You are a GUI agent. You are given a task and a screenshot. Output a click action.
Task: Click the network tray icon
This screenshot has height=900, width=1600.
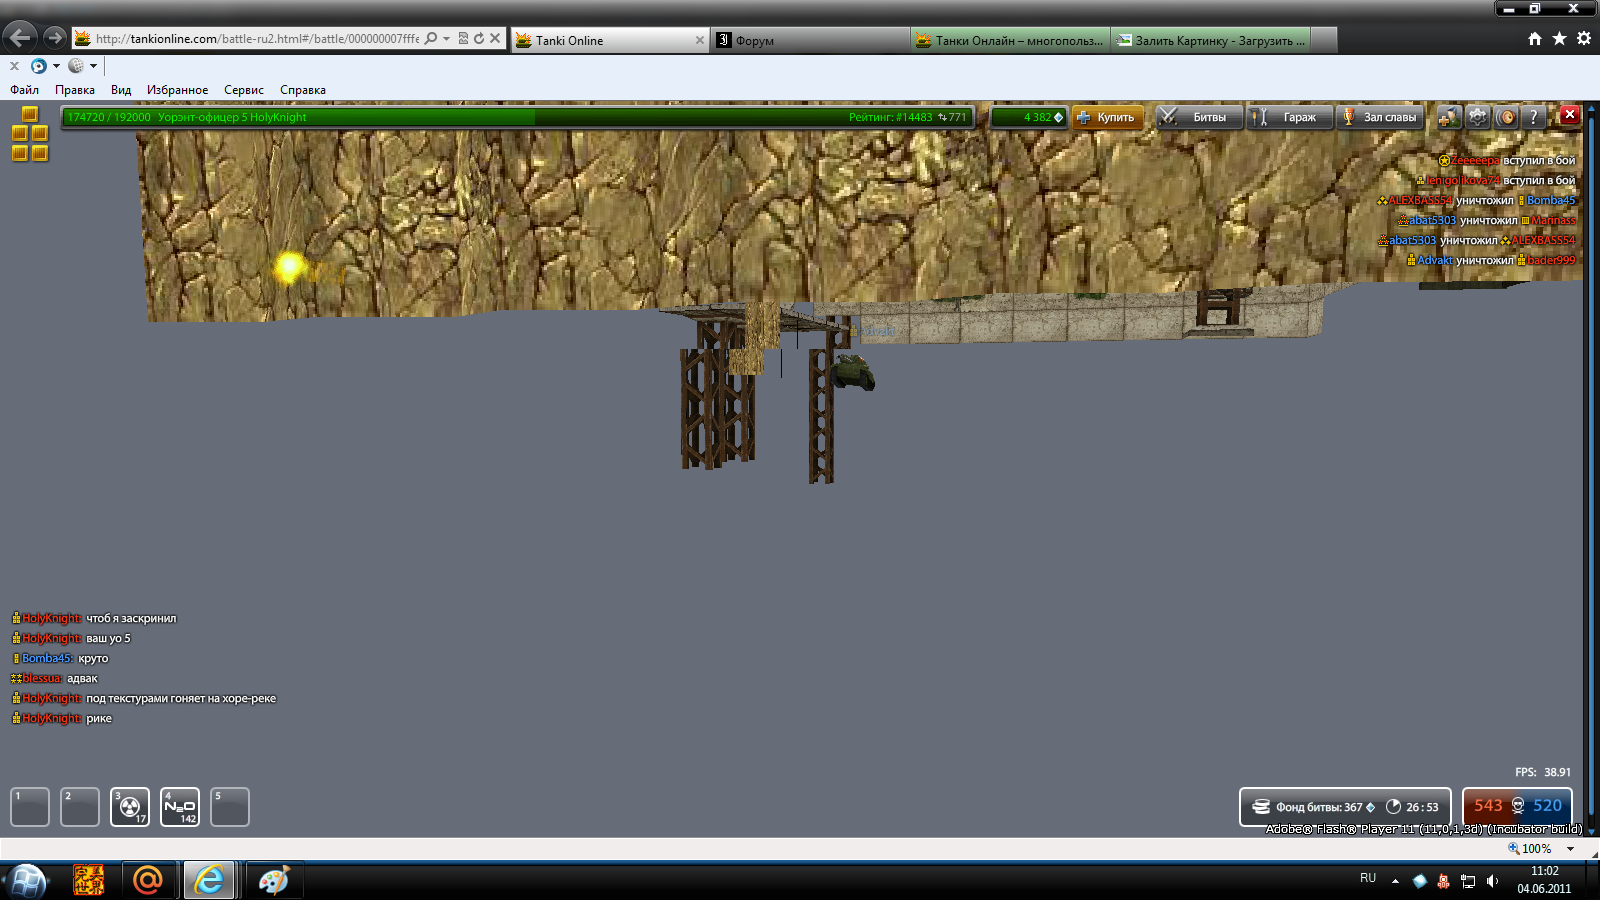(1468, 881)
